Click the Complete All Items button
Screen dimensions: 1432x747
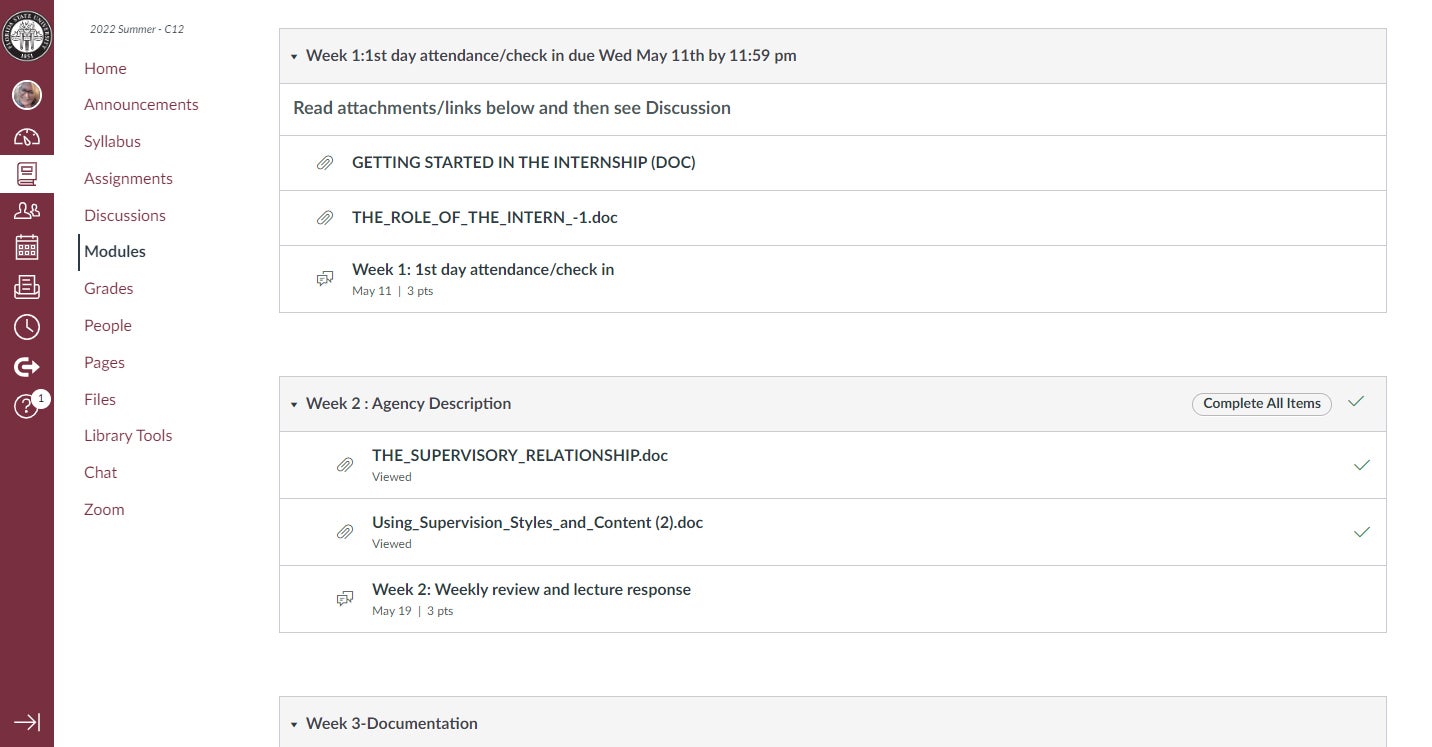(x=1261, y=403)
